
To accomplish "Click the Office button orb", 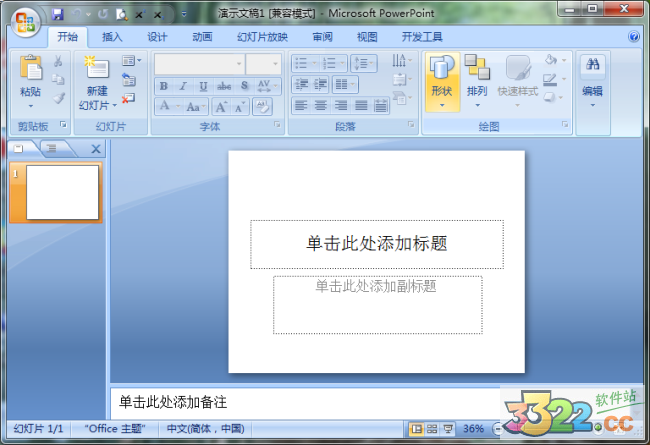I will (25, 22).
